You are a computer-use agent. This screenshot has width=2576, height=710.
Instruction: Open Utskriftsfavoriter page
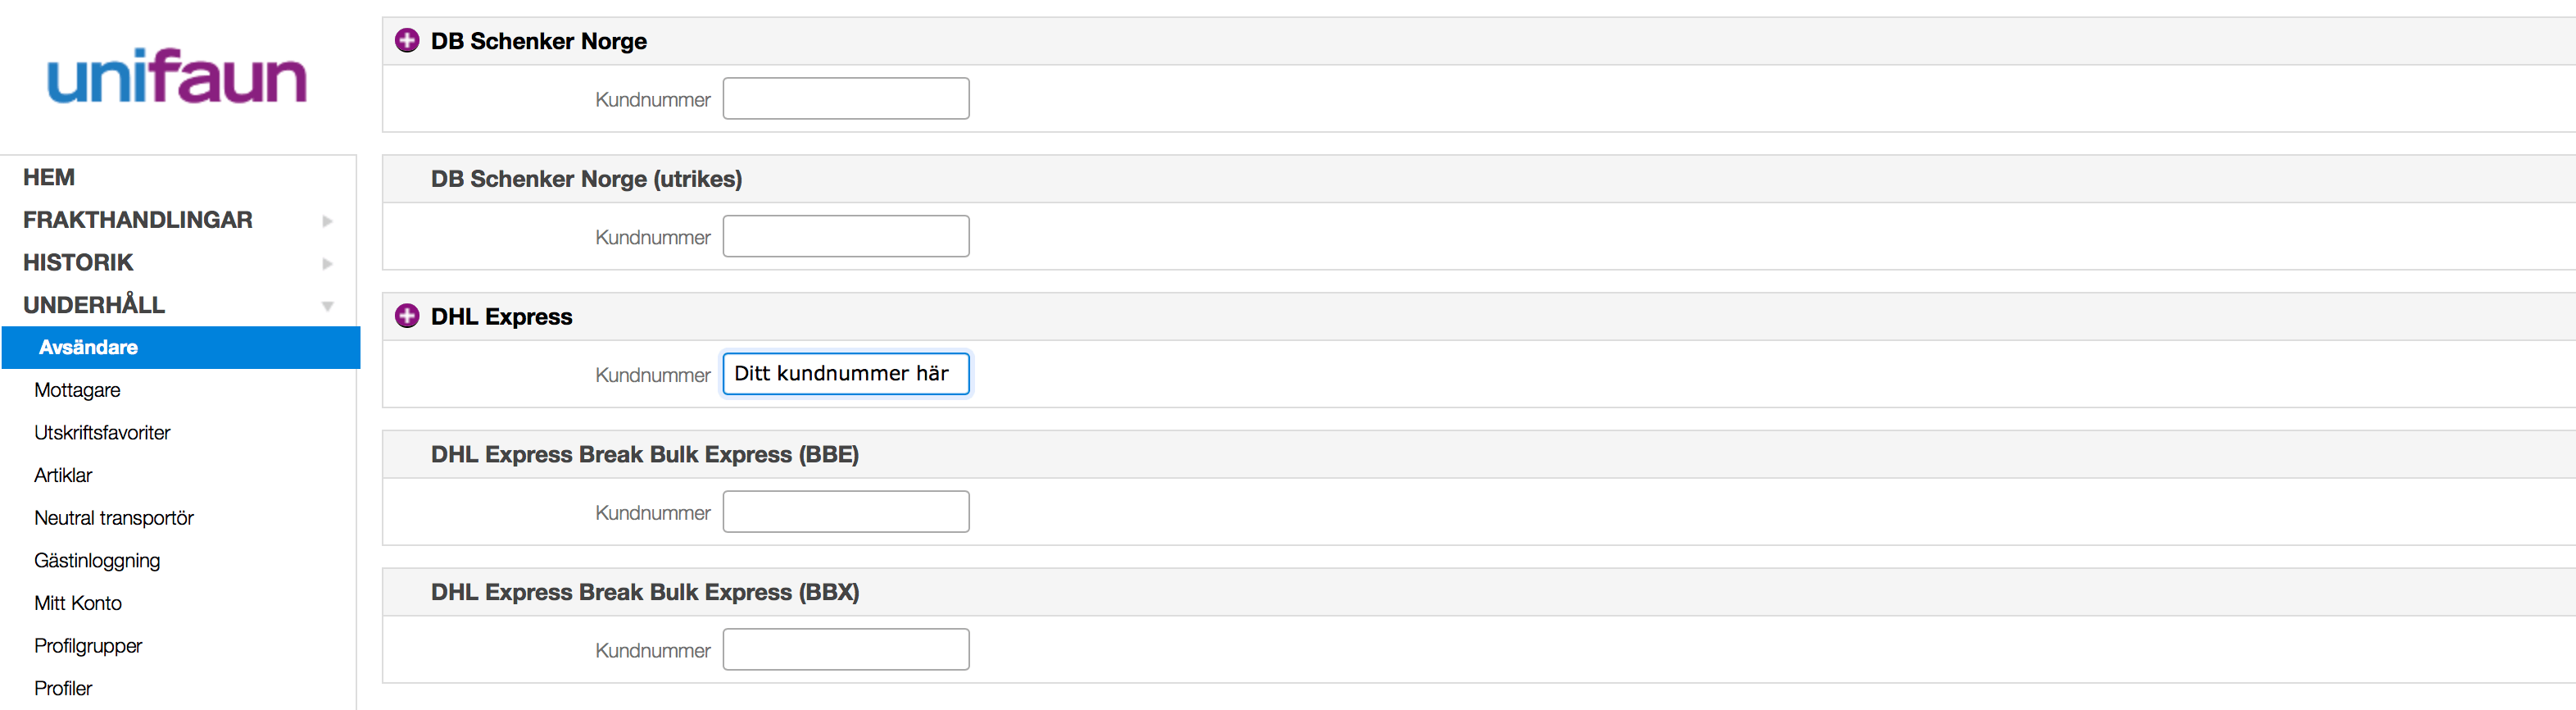coord(102,433)
